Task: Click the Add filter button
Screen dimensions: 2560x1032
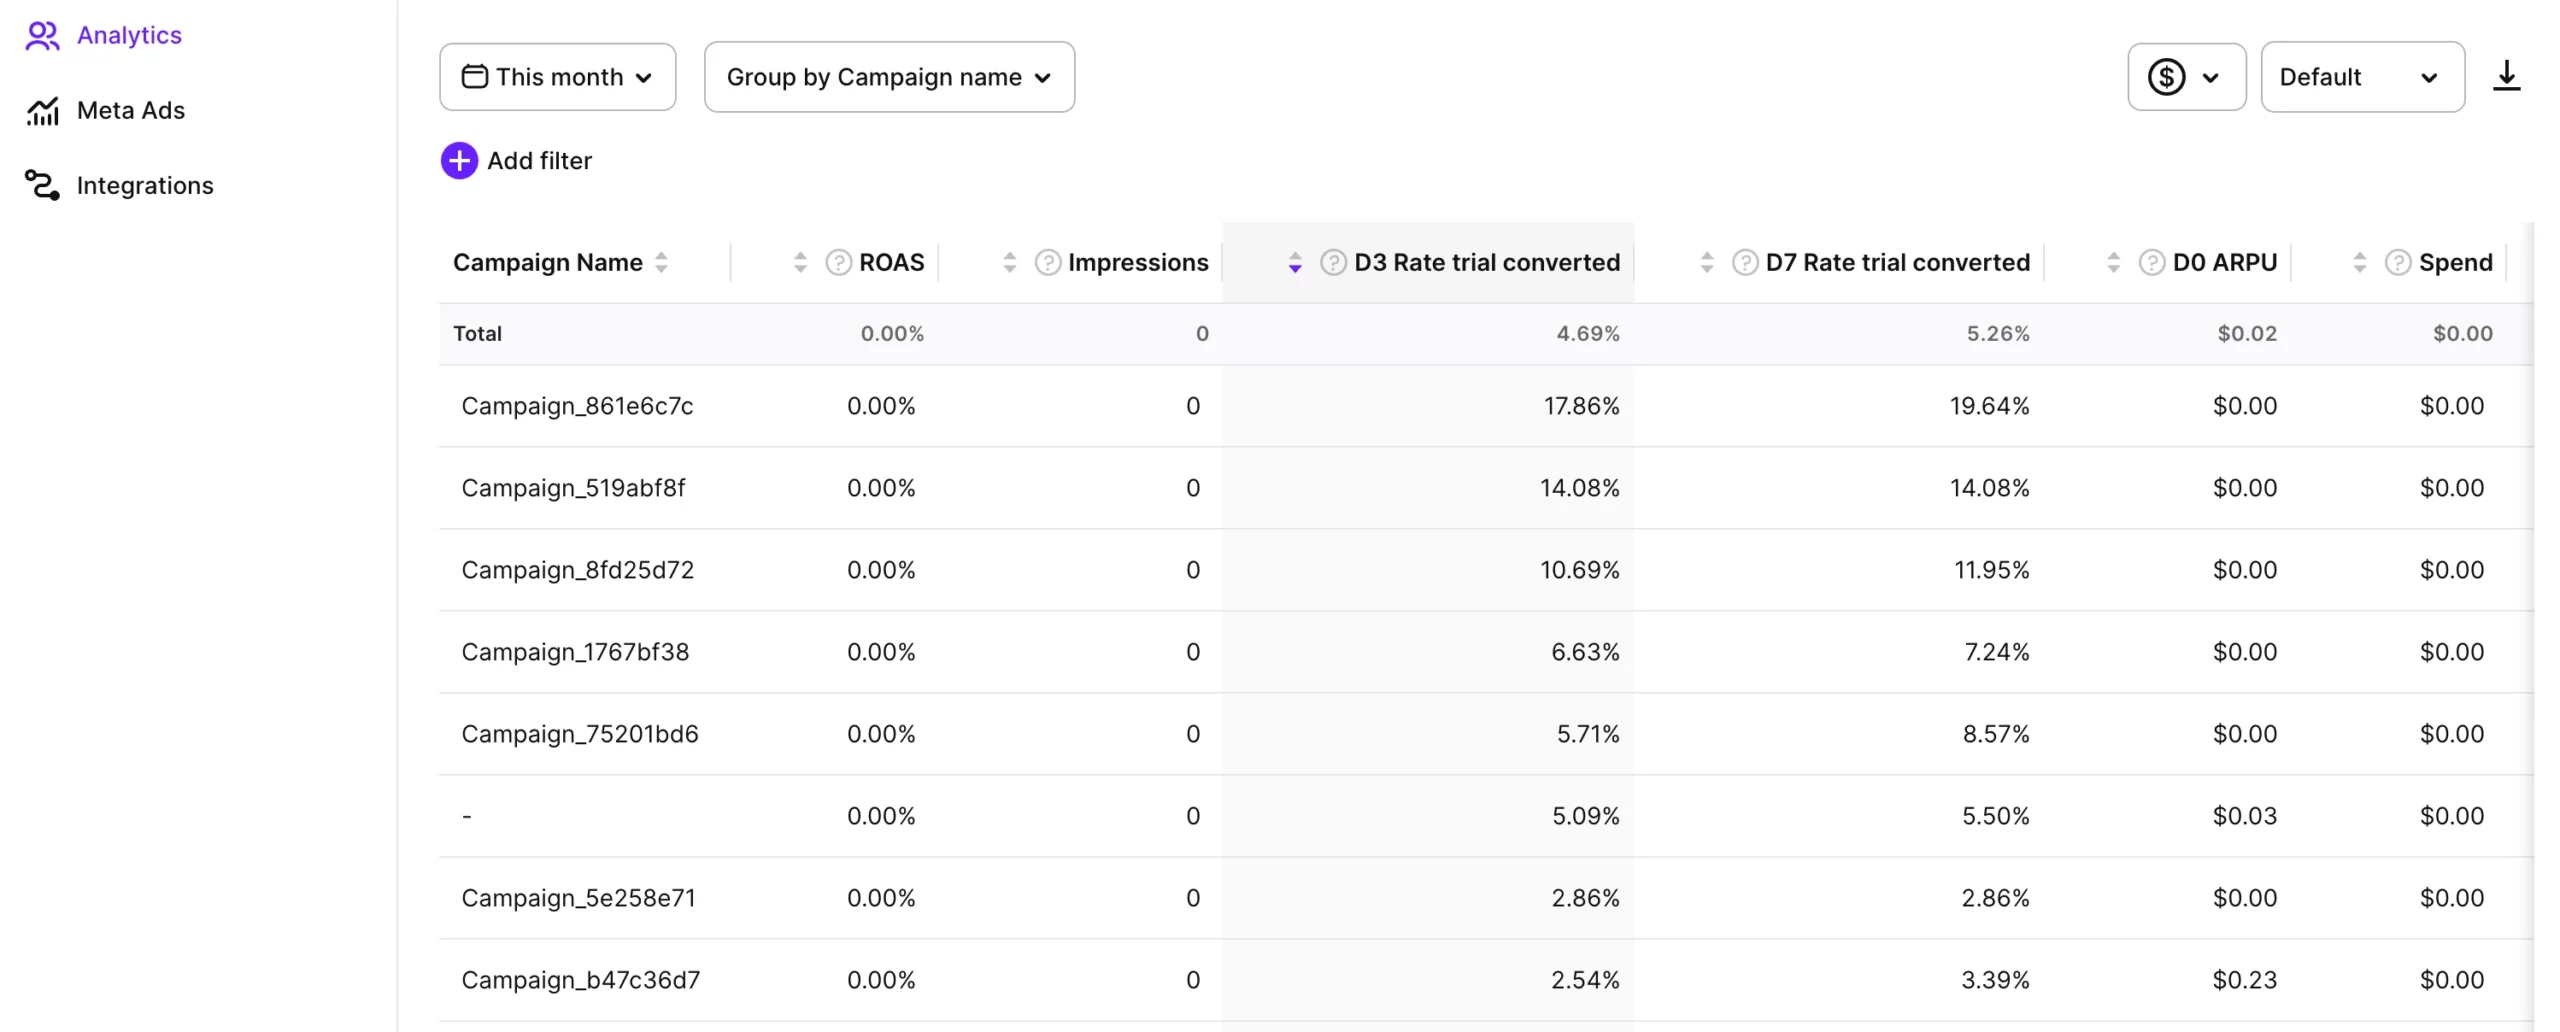Action: pos(516,160)
